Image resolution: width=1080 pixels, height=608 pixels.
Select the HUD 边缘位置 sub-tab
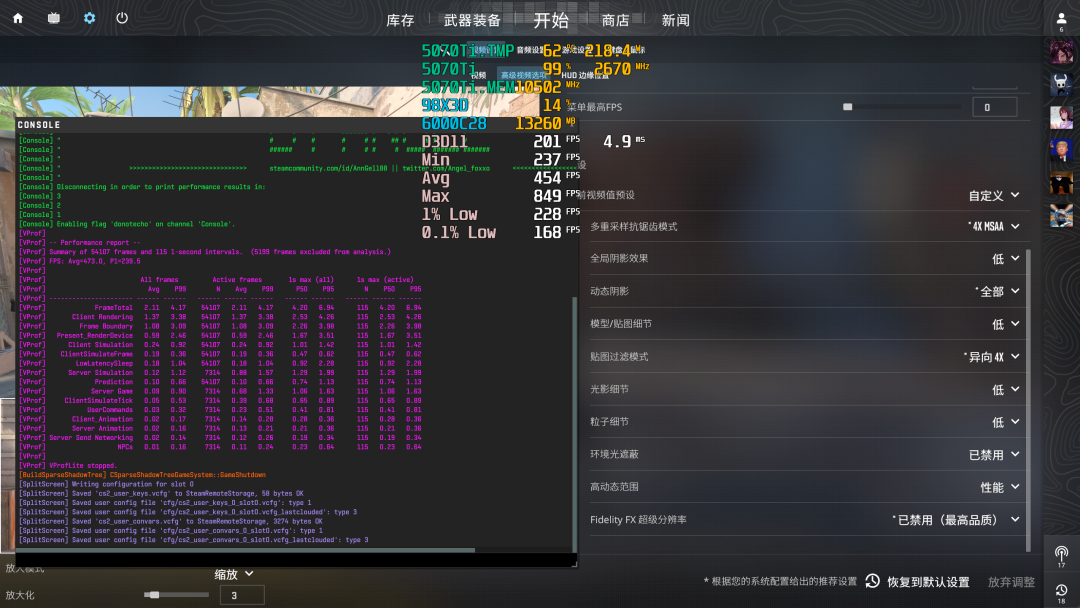click(x=585, y=75)
